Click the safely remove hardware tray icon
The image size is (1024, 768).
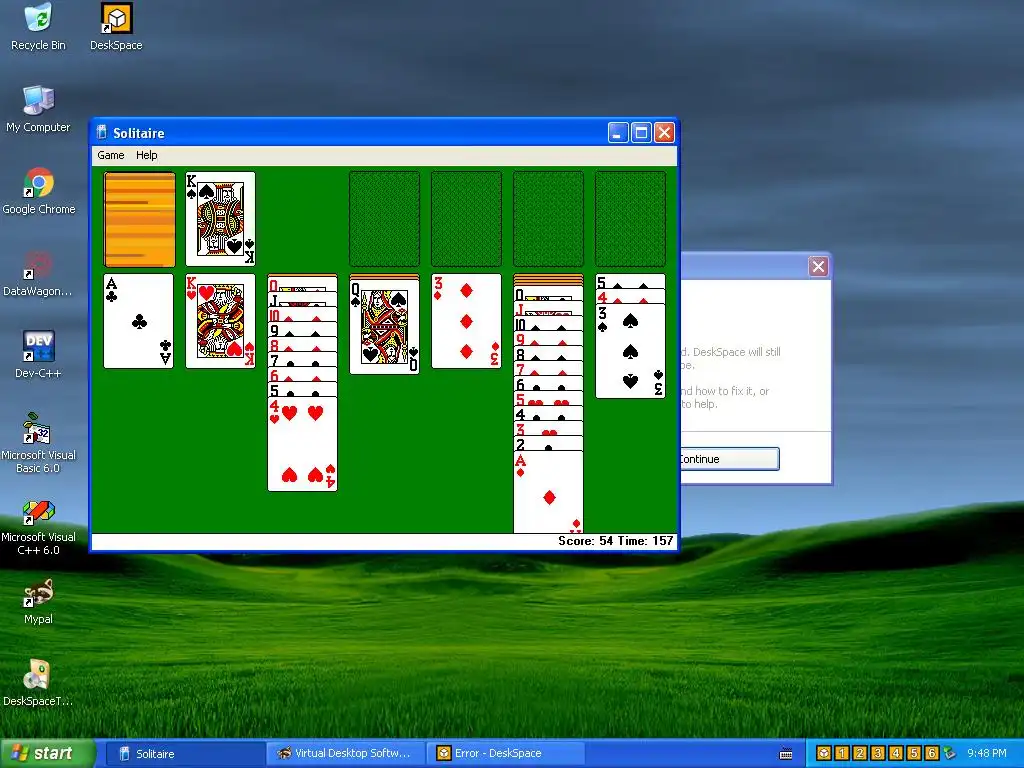[x=949, y=754]
